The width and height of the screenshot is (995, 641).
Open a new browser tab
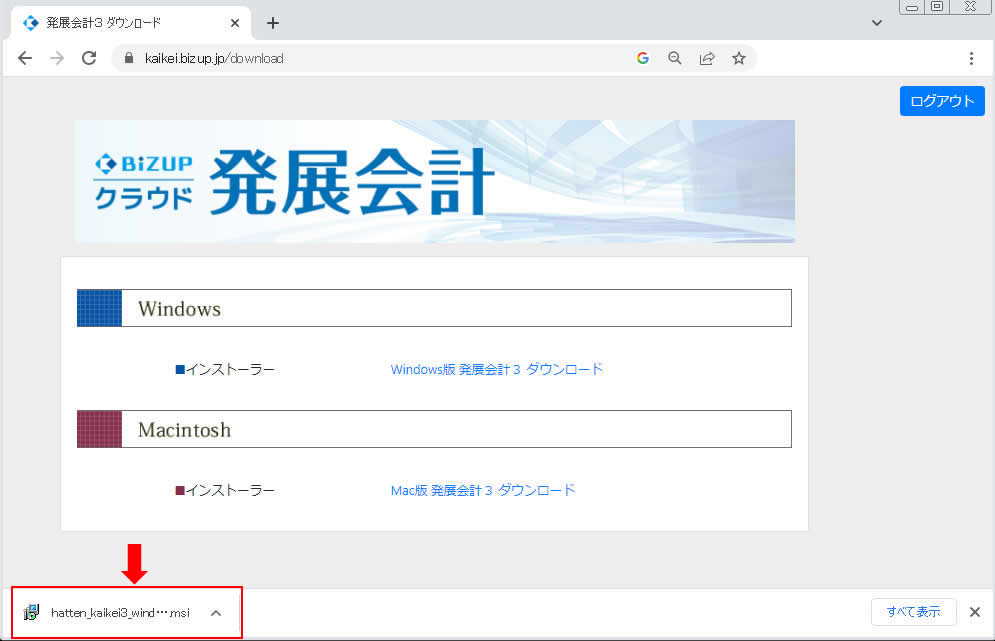(x=273, y=23)
